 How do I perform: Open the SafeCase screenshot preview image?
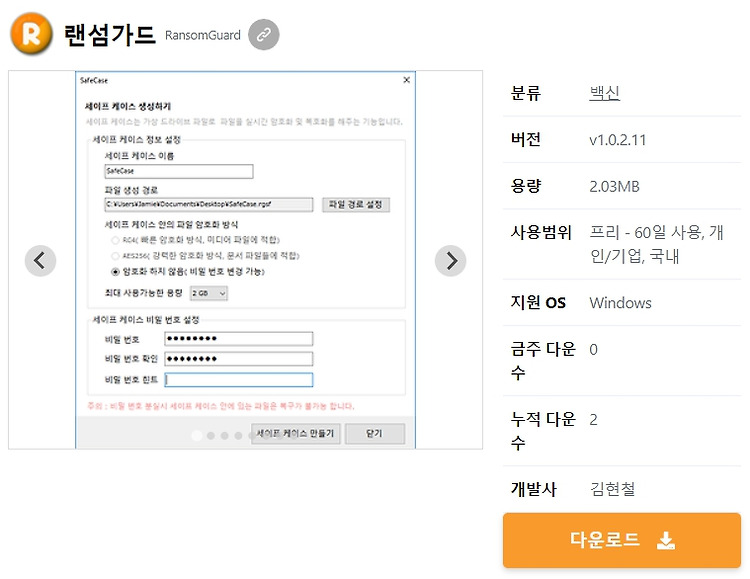pyautogui.click(x=245, y=260)
